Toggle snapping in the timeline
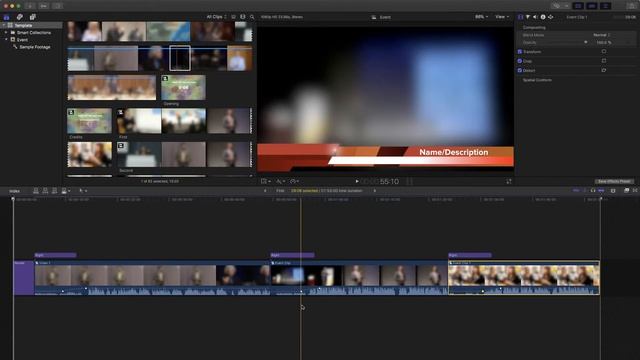This screenshot has height=360, width=640. 601,191
